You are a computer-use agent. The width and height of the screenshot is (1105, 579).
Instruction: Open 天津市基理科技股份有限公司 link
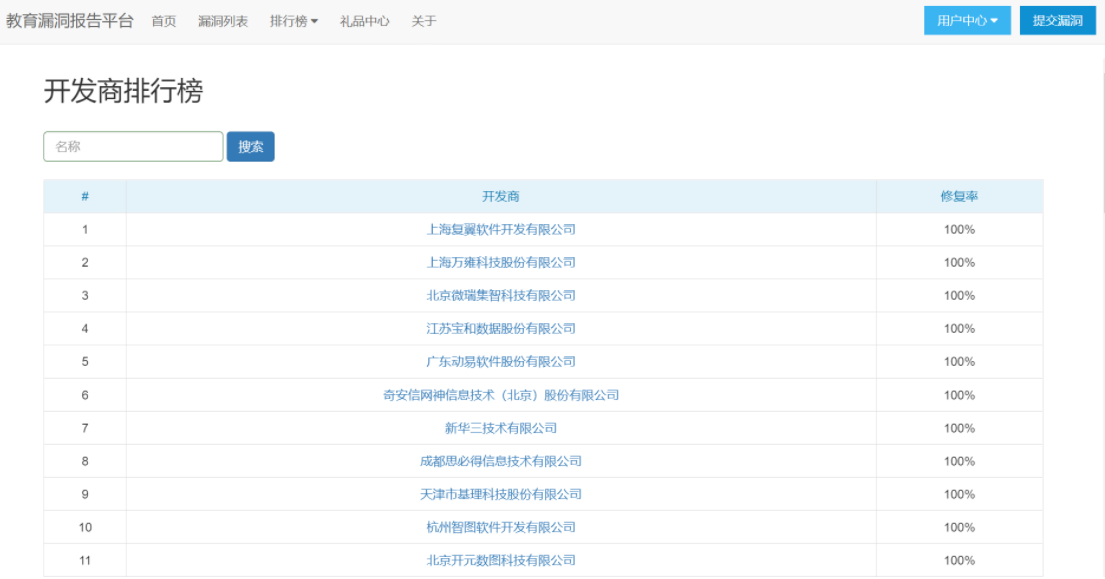coord(501,494)
